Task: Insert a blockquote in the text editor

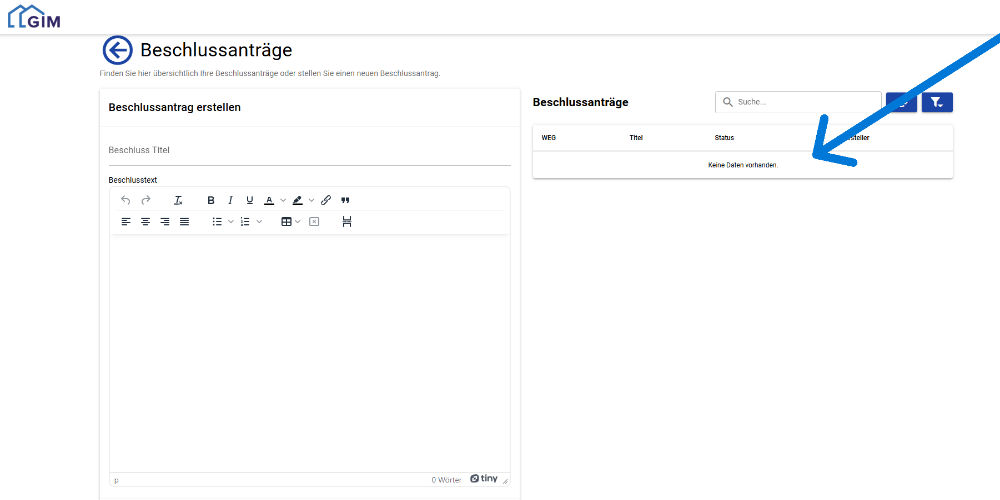Action: pyautogui.click(x=345, y=200)
